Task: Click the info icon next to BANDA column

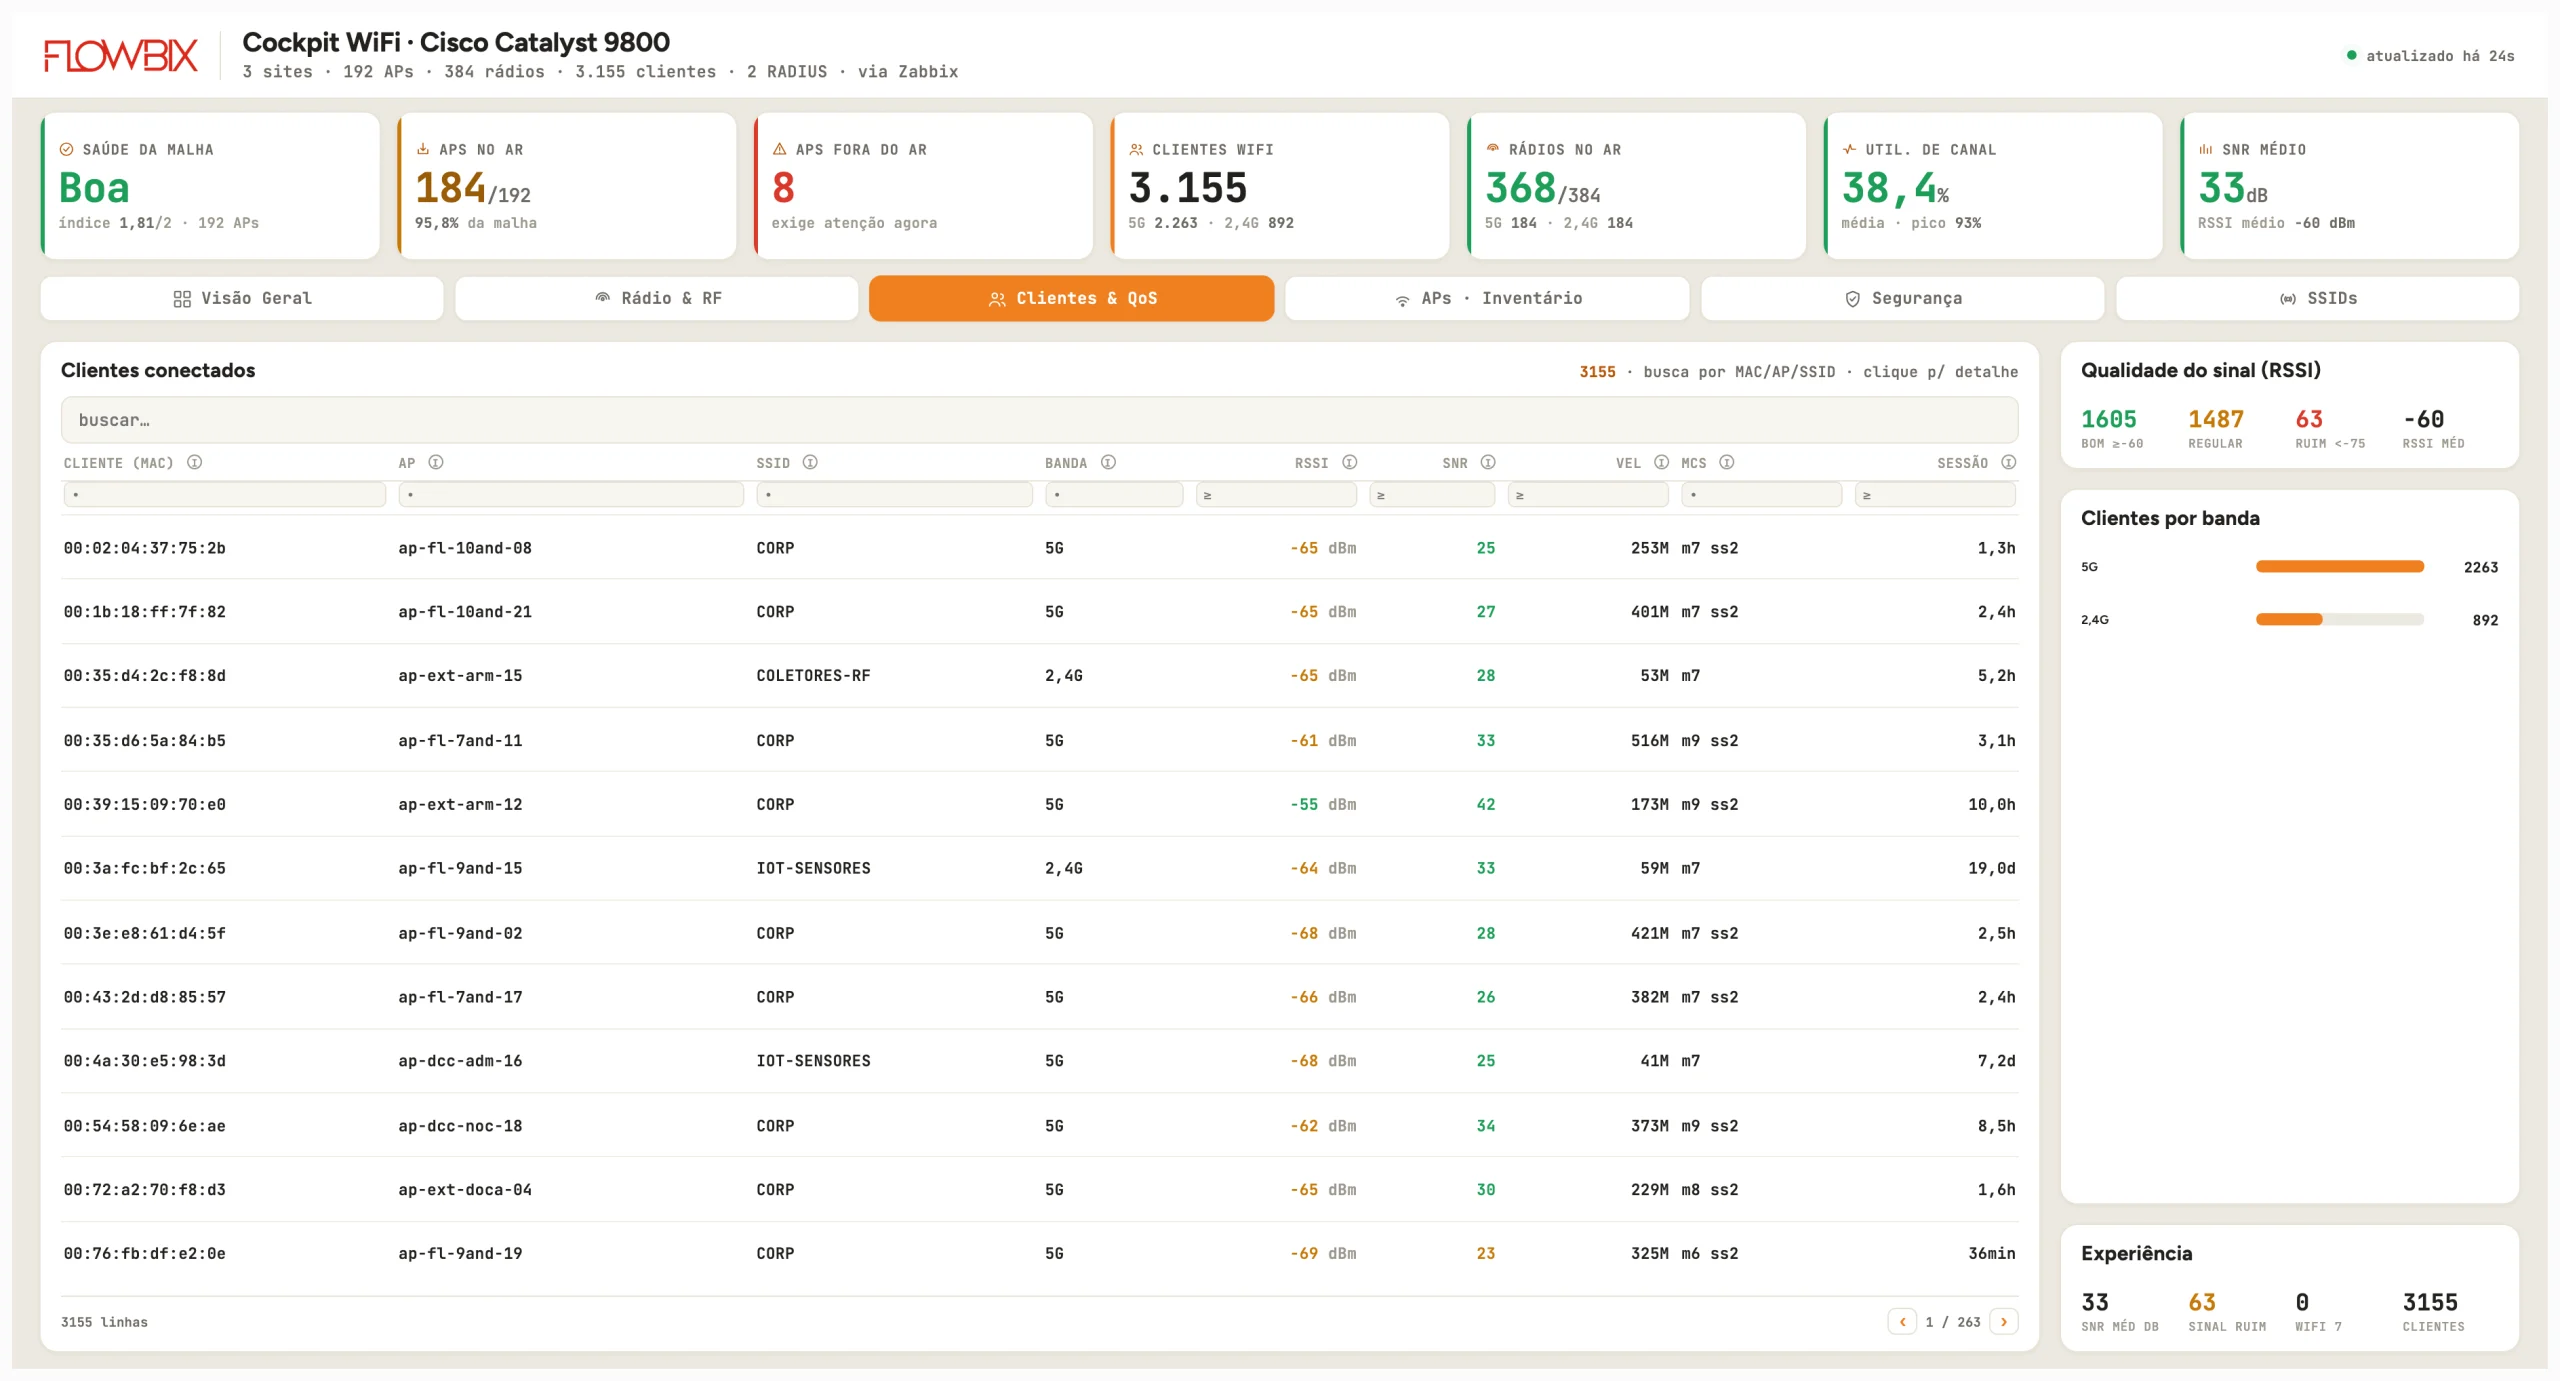Action: tap(1108, 462)
